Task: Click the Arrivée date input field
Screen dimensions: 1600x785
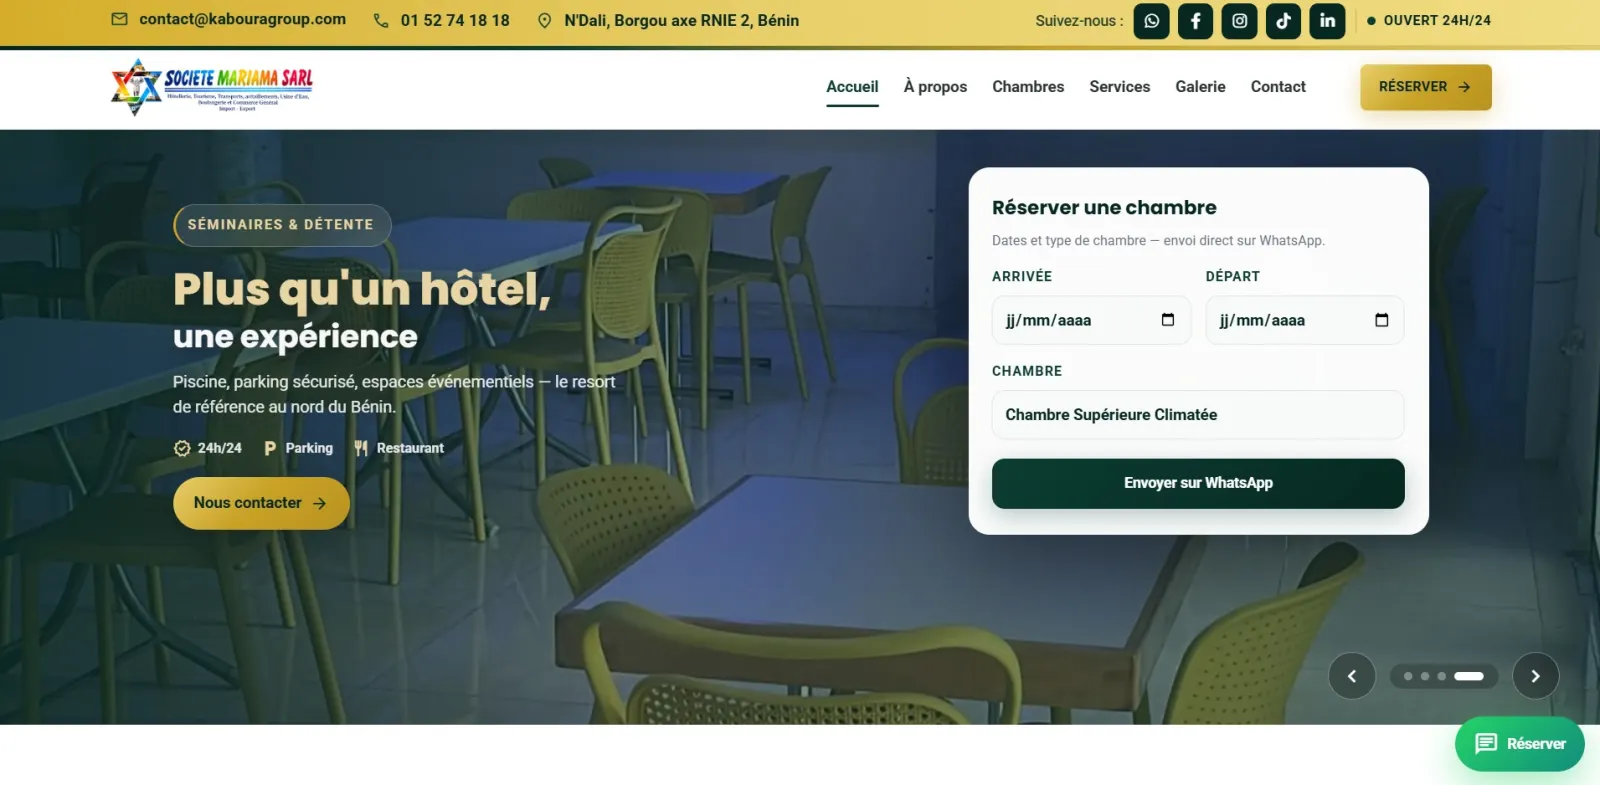Action: pos(1091,320)
